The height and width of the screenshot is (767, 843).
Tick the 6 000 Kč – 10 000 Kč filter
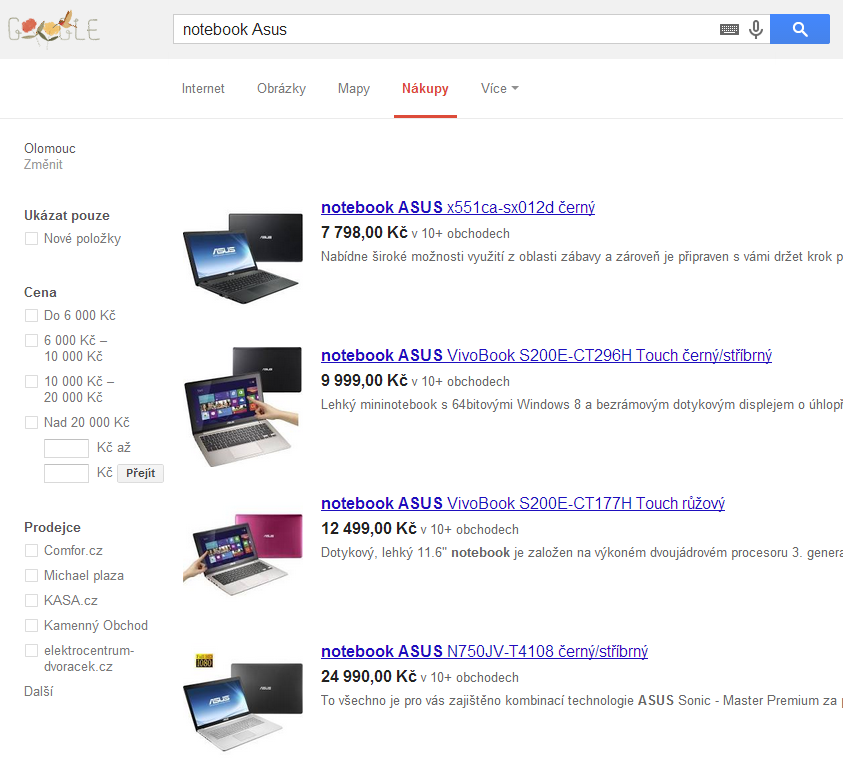pyautogui.click(x=31, y=340)
